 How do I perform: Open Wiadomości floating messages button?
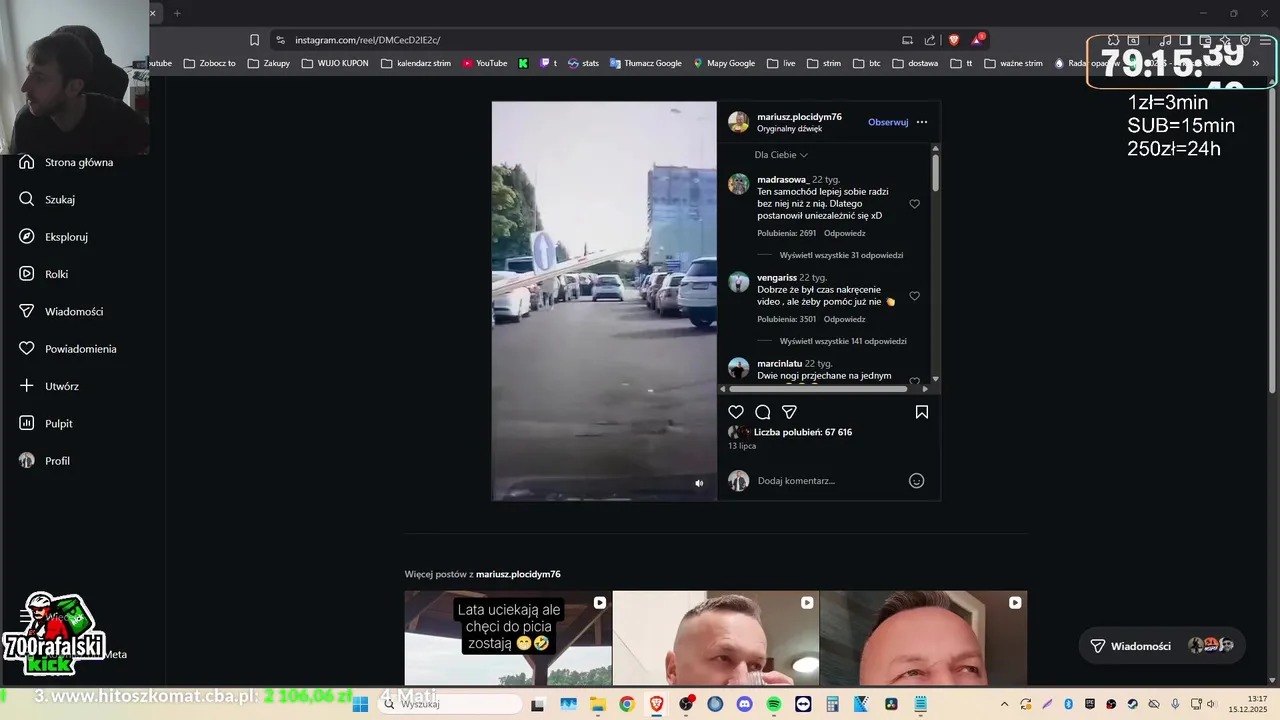point(1163,646)
